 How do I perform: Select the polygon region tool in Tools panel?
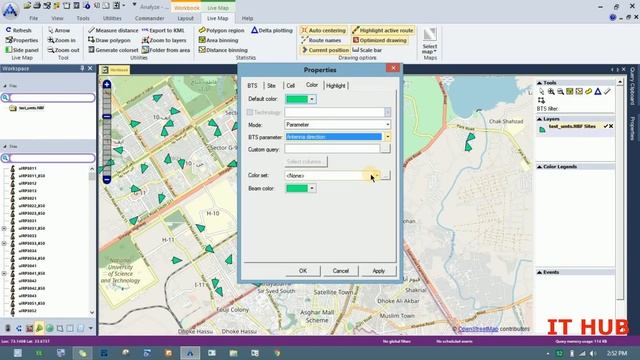point(588,91)
